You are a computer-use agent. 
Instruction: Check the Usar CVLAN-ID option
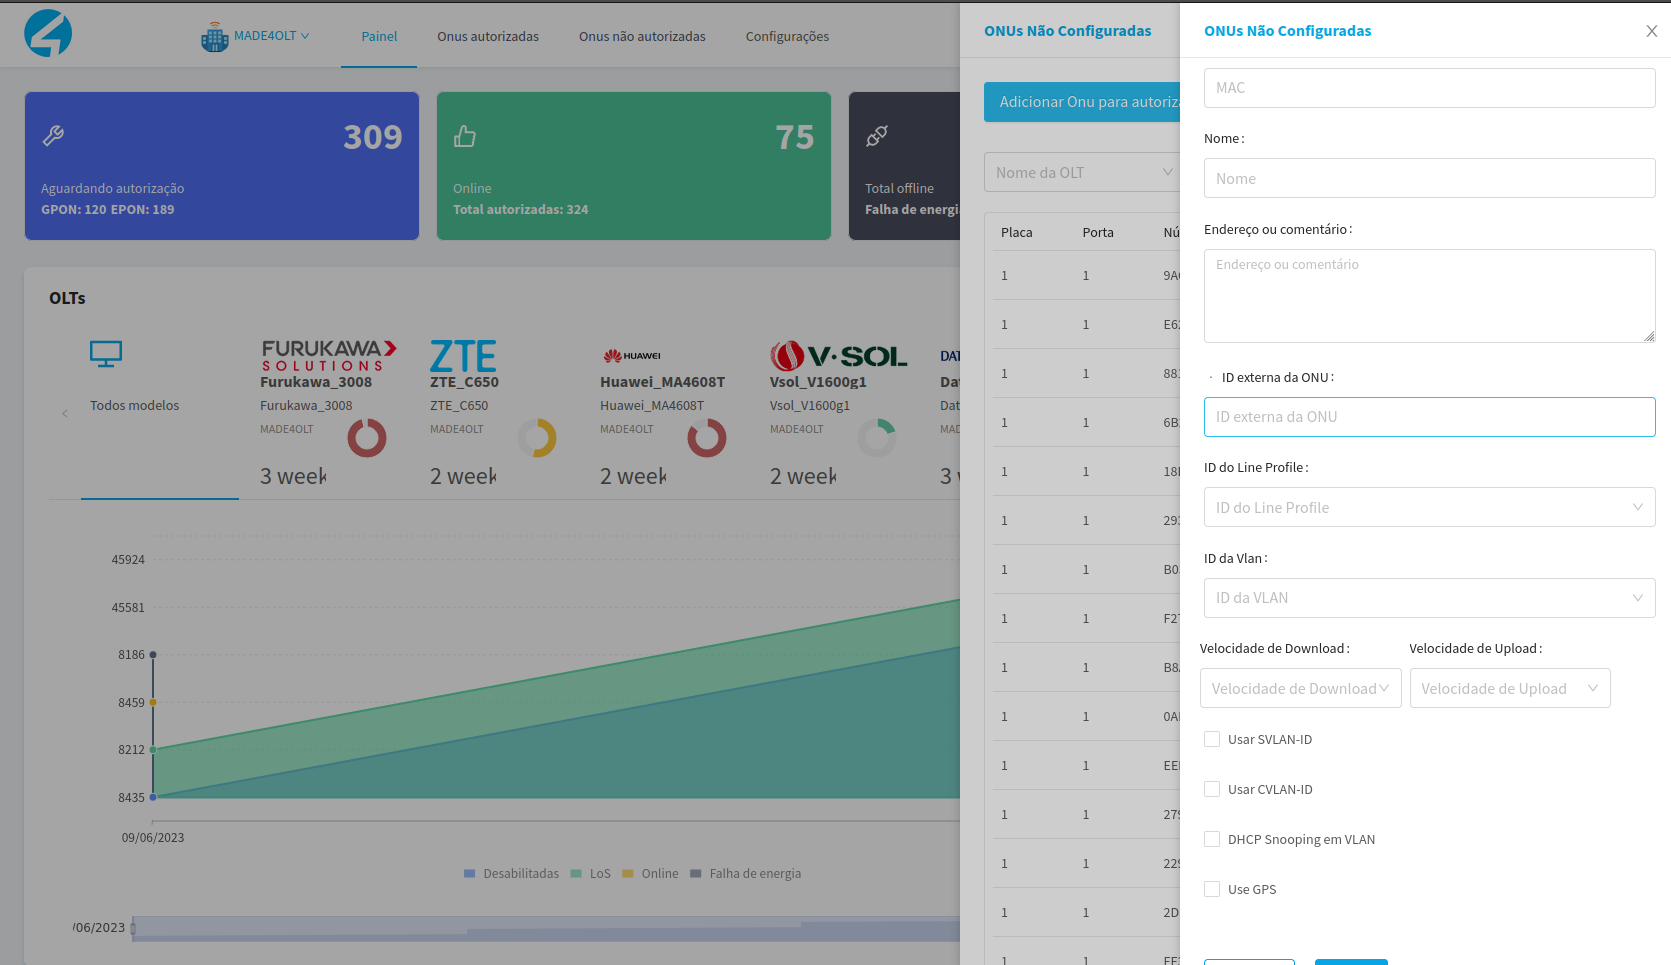[x=1212, y=789]
